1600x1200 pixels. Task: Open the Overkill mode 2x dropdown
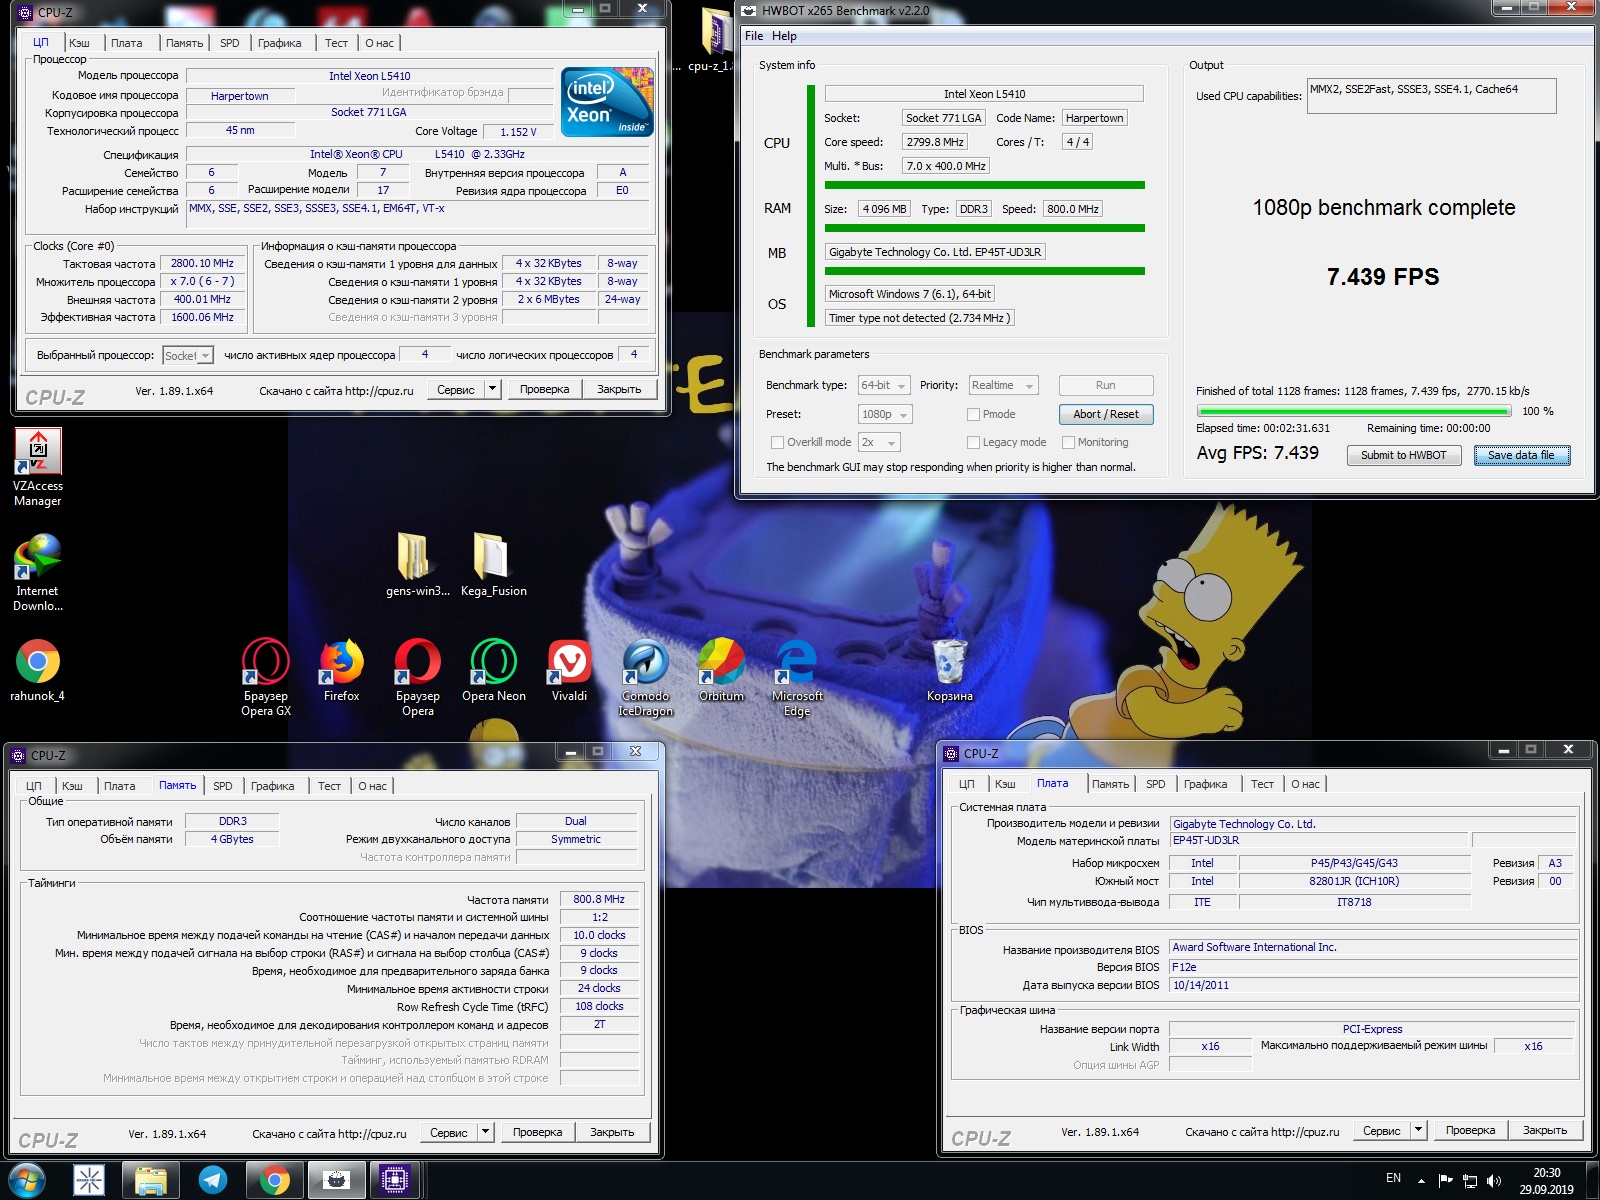(x=879, y=442)
